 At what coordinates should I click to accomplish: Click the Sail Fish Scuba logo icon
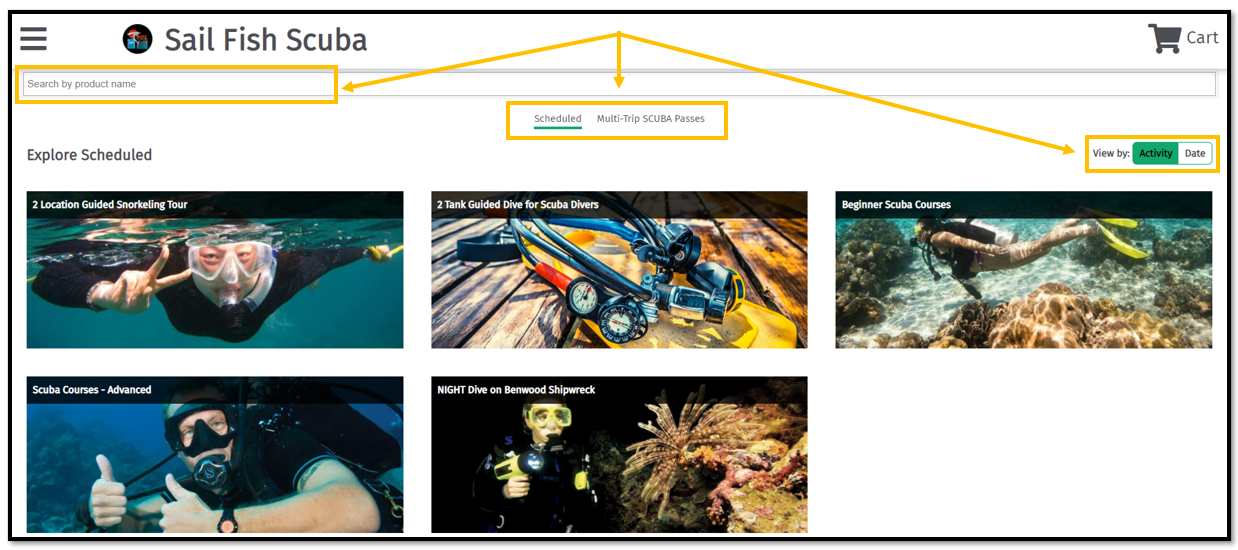pos(137,39)
